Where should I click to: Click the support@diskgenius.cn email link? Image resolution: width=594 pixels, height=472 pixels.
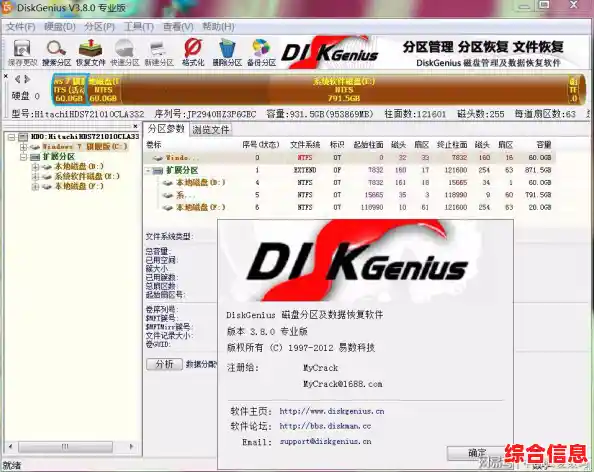point(325,441)
